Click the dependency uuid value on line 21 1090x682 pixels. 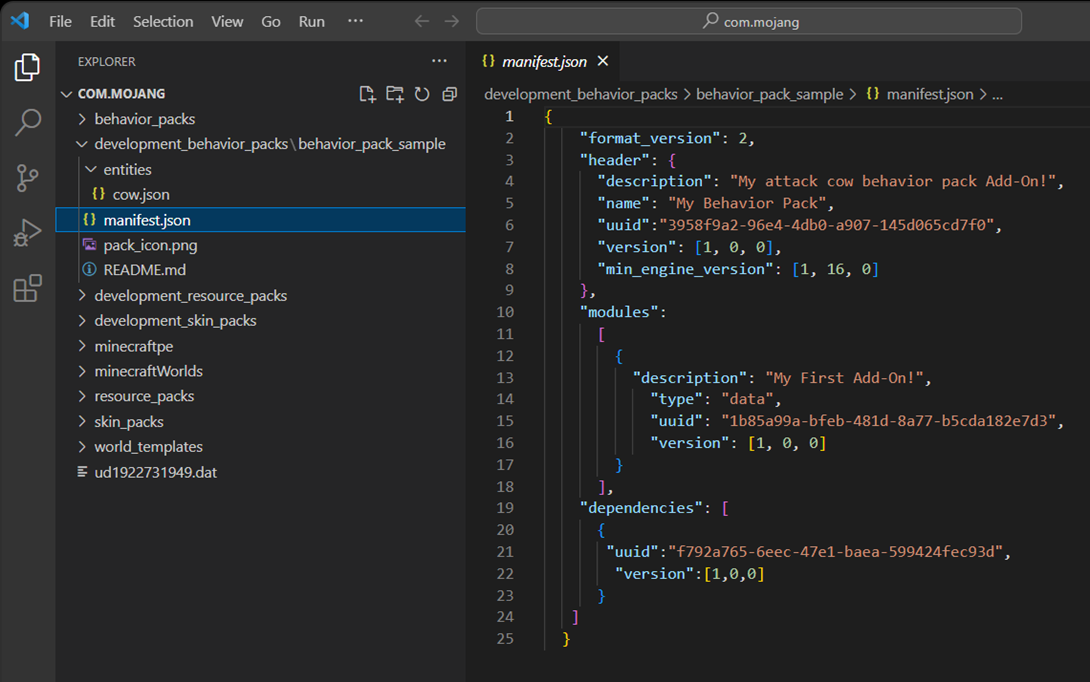click(x=836, y=552)
